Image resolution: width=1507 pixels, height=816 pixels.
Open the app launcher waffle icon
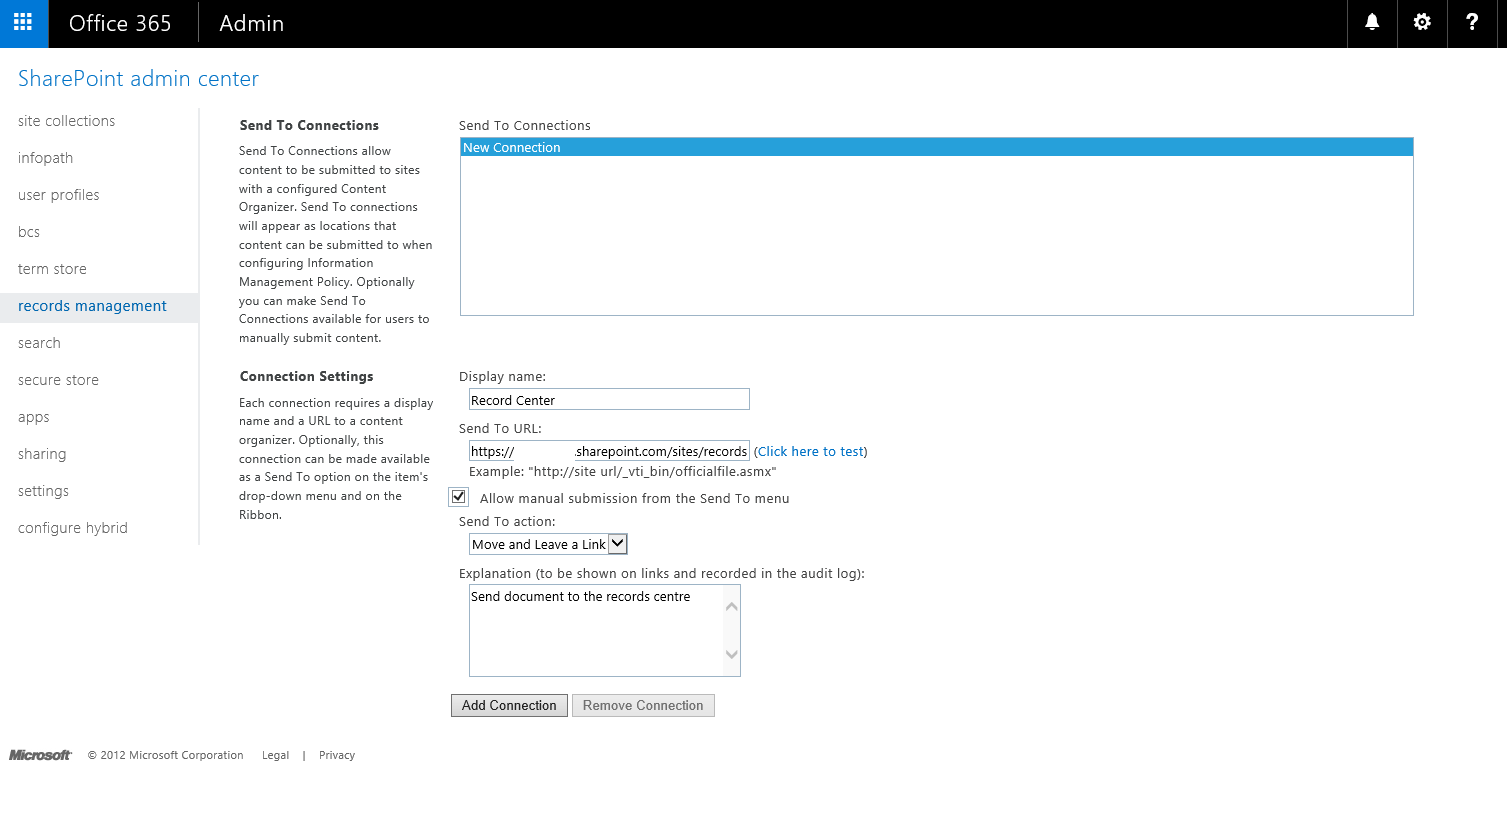click(x=23, y=23)
